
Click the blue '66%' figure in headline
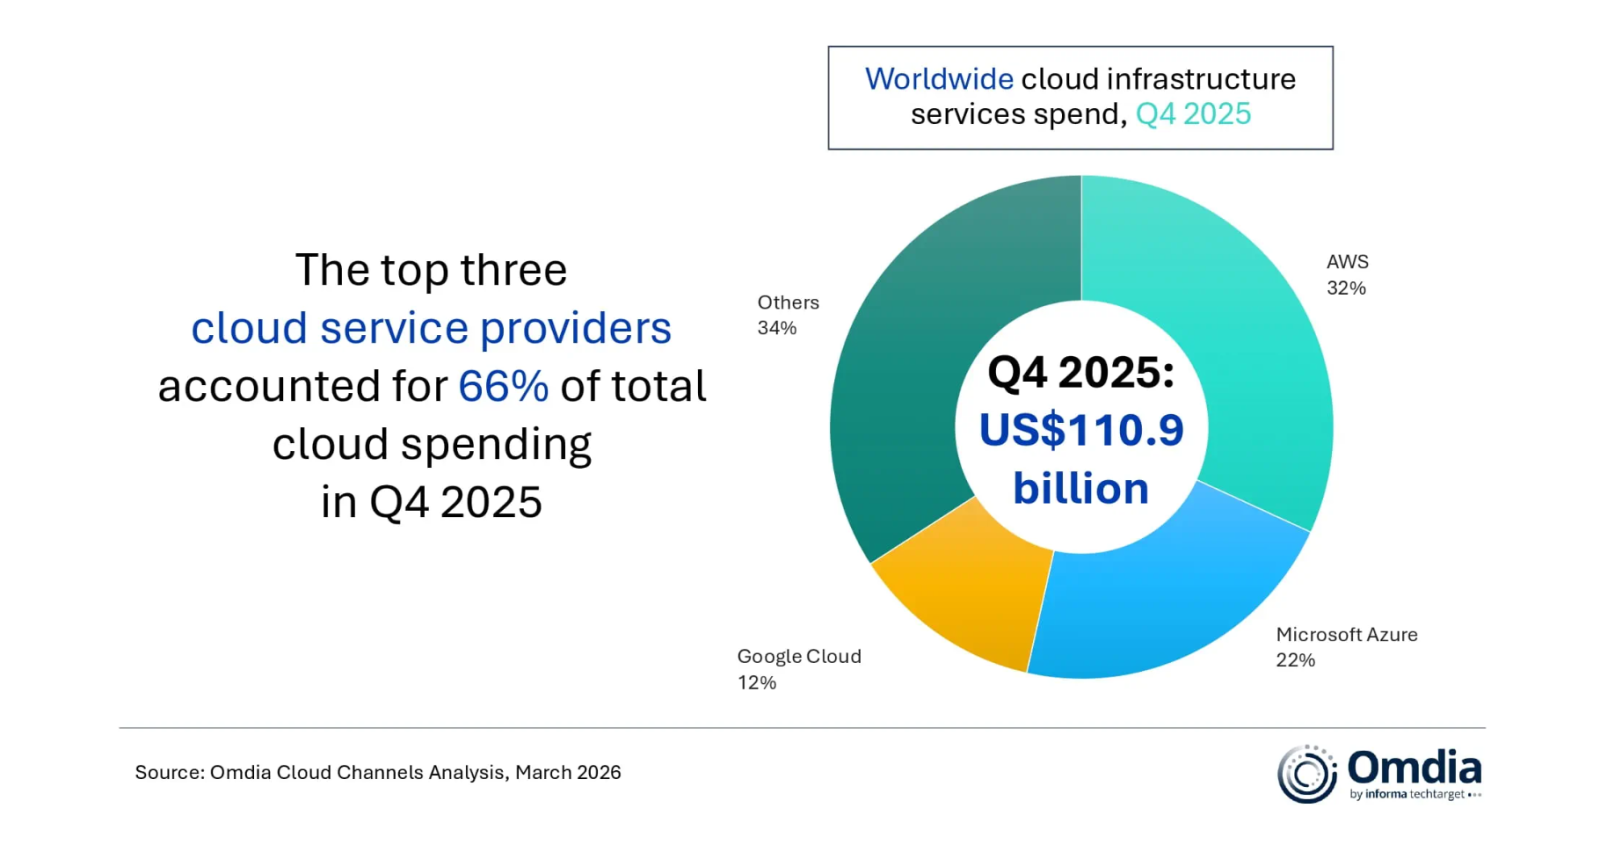503,386
